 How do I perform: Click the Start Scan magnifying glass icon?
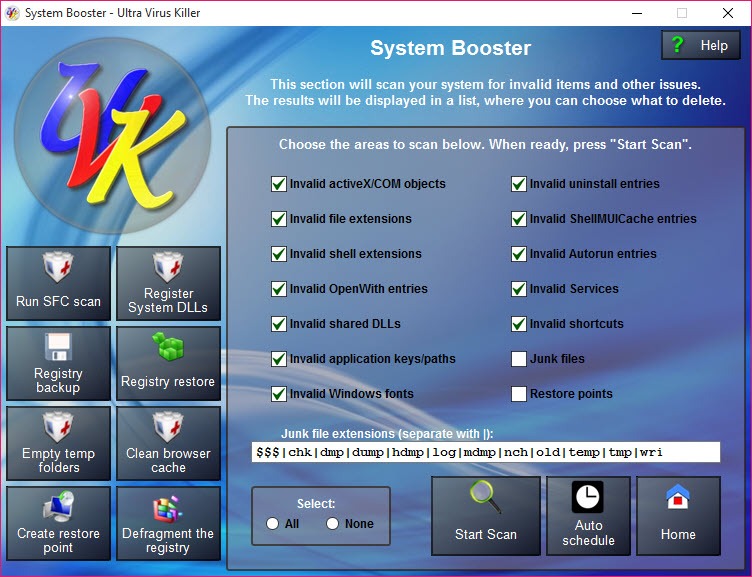pos(485,496)
